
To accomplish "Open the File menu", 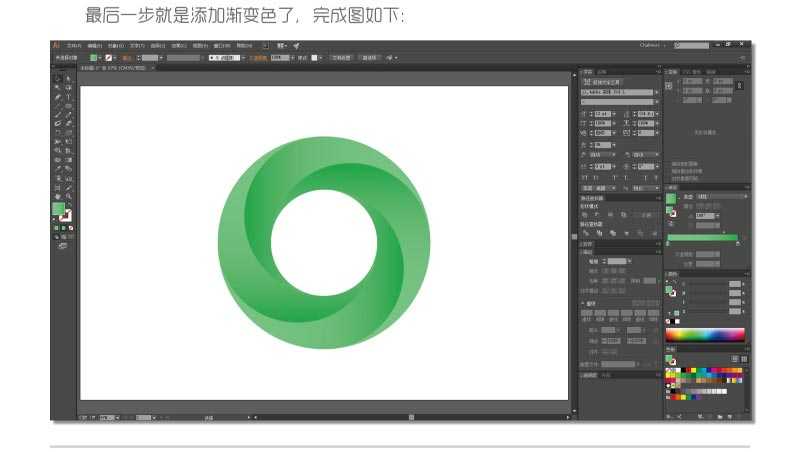I will (x=73, y=45).
